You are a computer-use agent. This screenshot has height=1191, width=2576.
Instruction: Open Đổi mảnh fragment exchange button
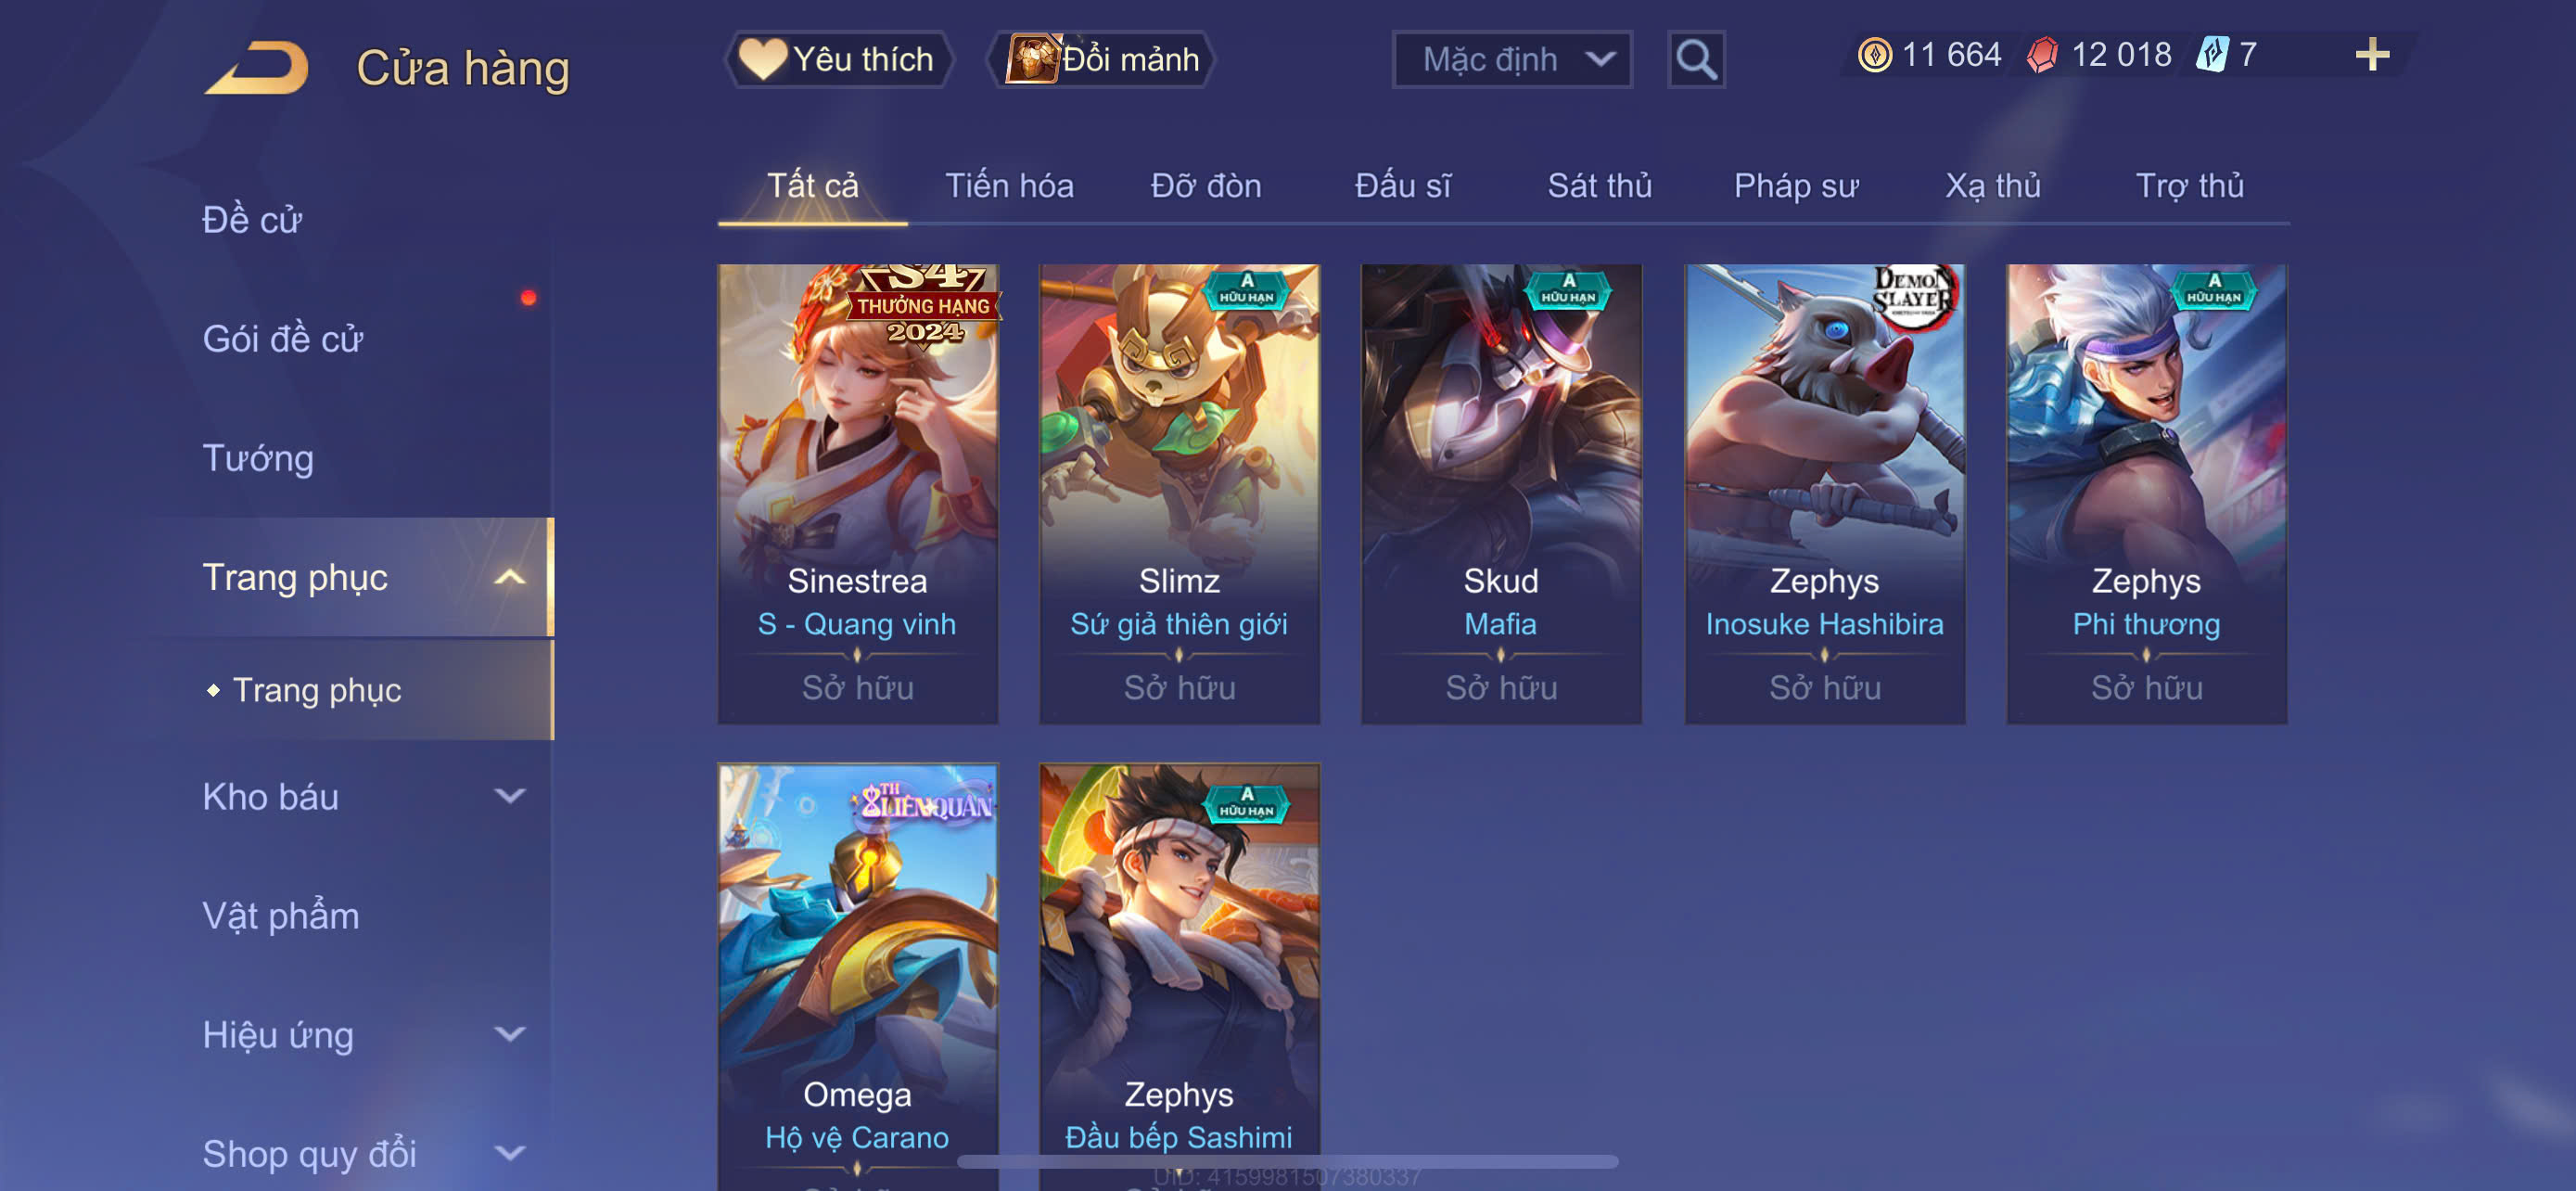click(x=1101, y=59)
